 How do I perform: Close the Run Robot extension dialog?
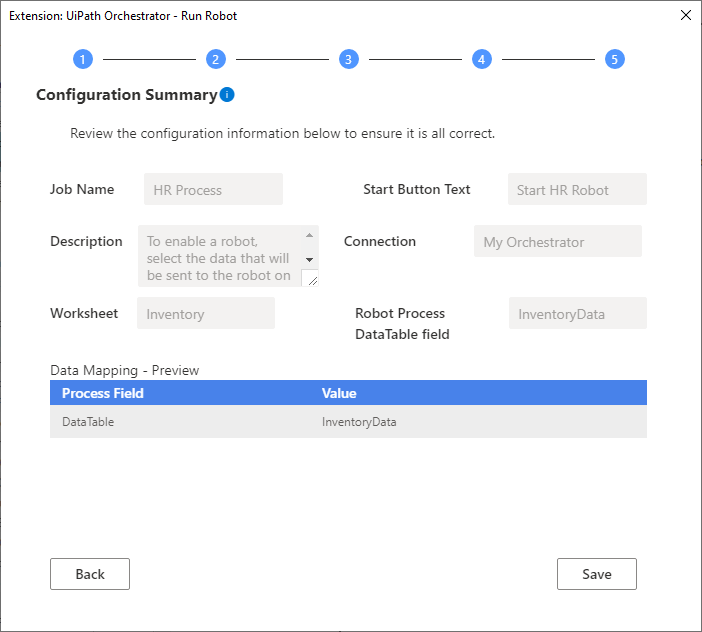(x=685, y=15)
